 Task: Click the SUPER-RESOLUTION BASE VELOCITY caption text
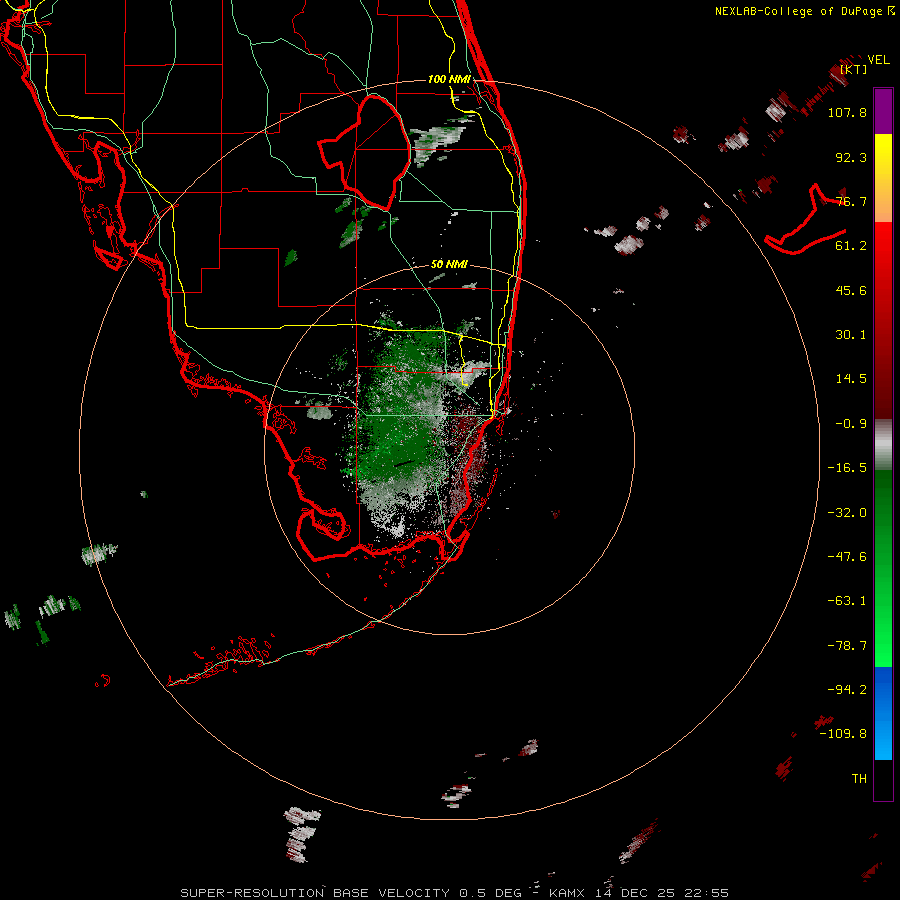click(x=315, y=893)
